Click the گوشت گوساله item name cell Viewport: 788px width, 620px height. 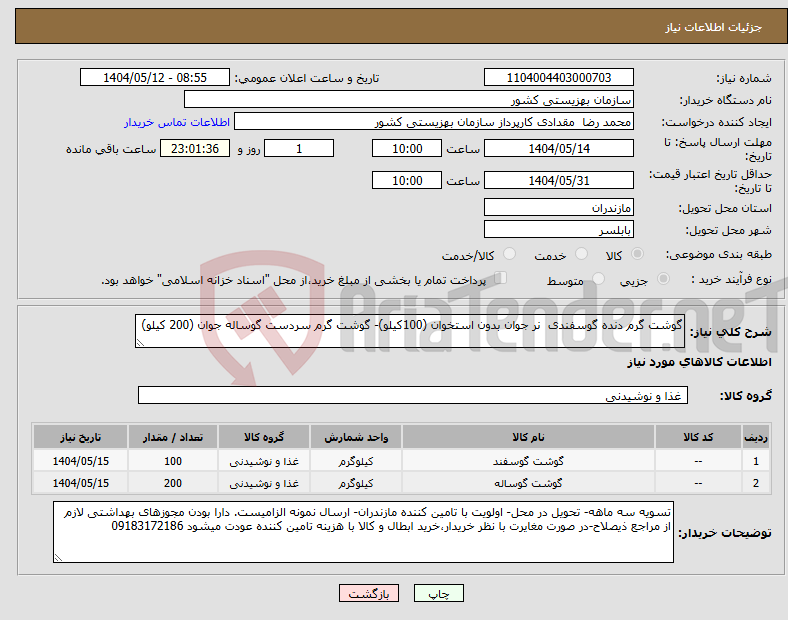click(528, 483)
